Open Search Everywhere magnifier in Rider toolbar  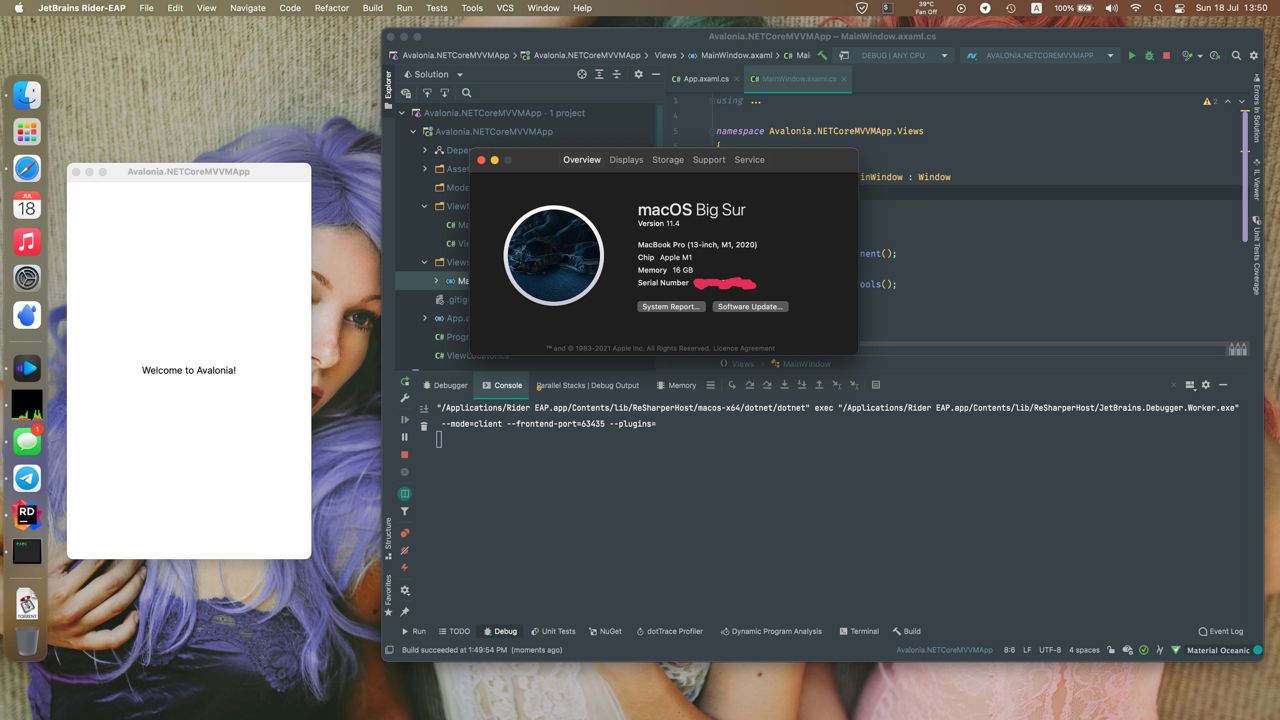tap(1236, 56)
